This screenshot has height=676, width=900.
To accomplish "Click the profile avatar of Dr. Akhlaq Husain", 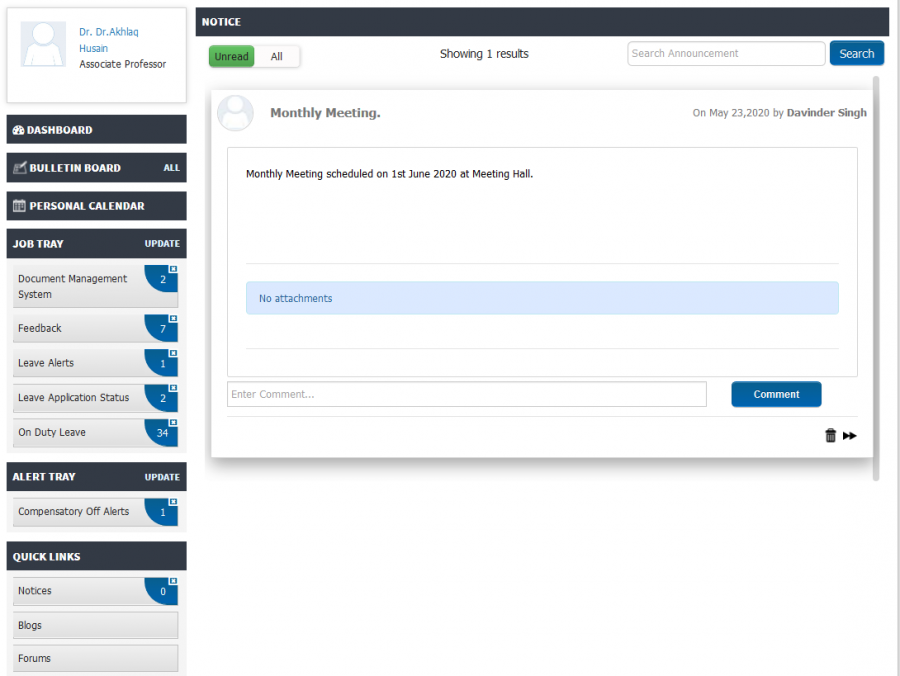I will click(x=43, y=45).
